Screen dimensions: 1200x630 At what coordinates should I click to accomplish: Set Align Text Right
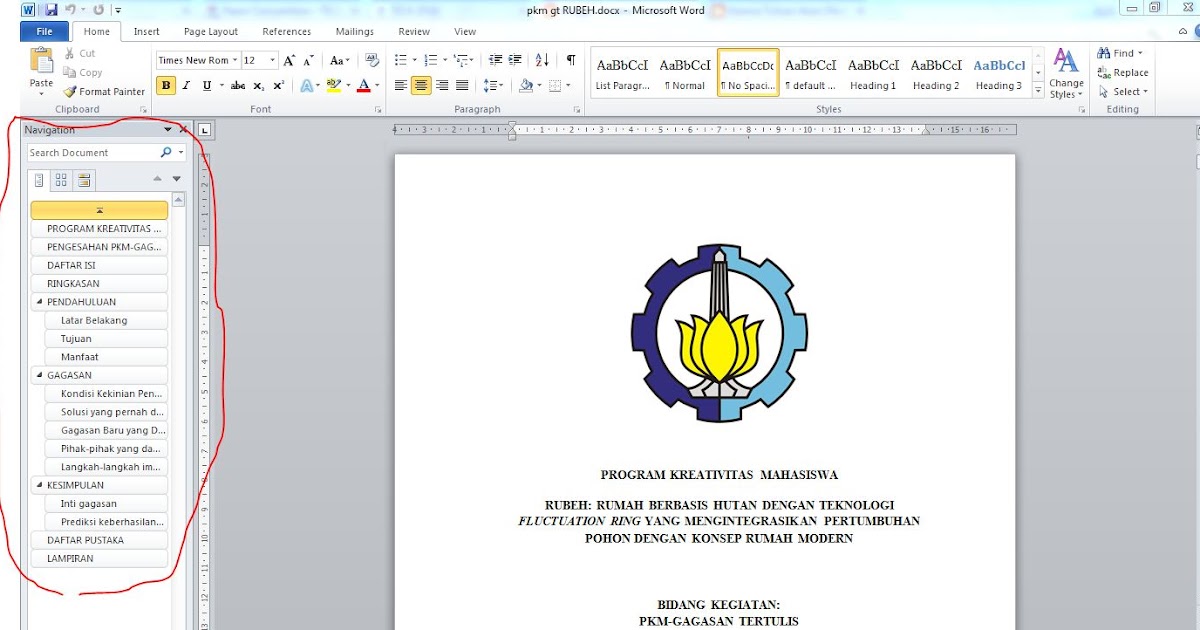pos(441,85)
